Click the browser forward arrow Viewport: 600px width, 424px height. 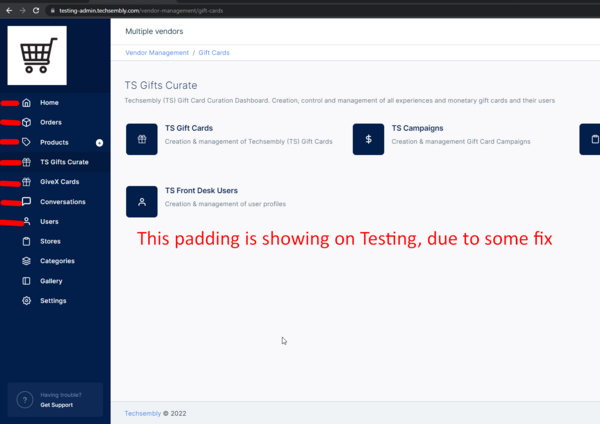click(23, 11)
